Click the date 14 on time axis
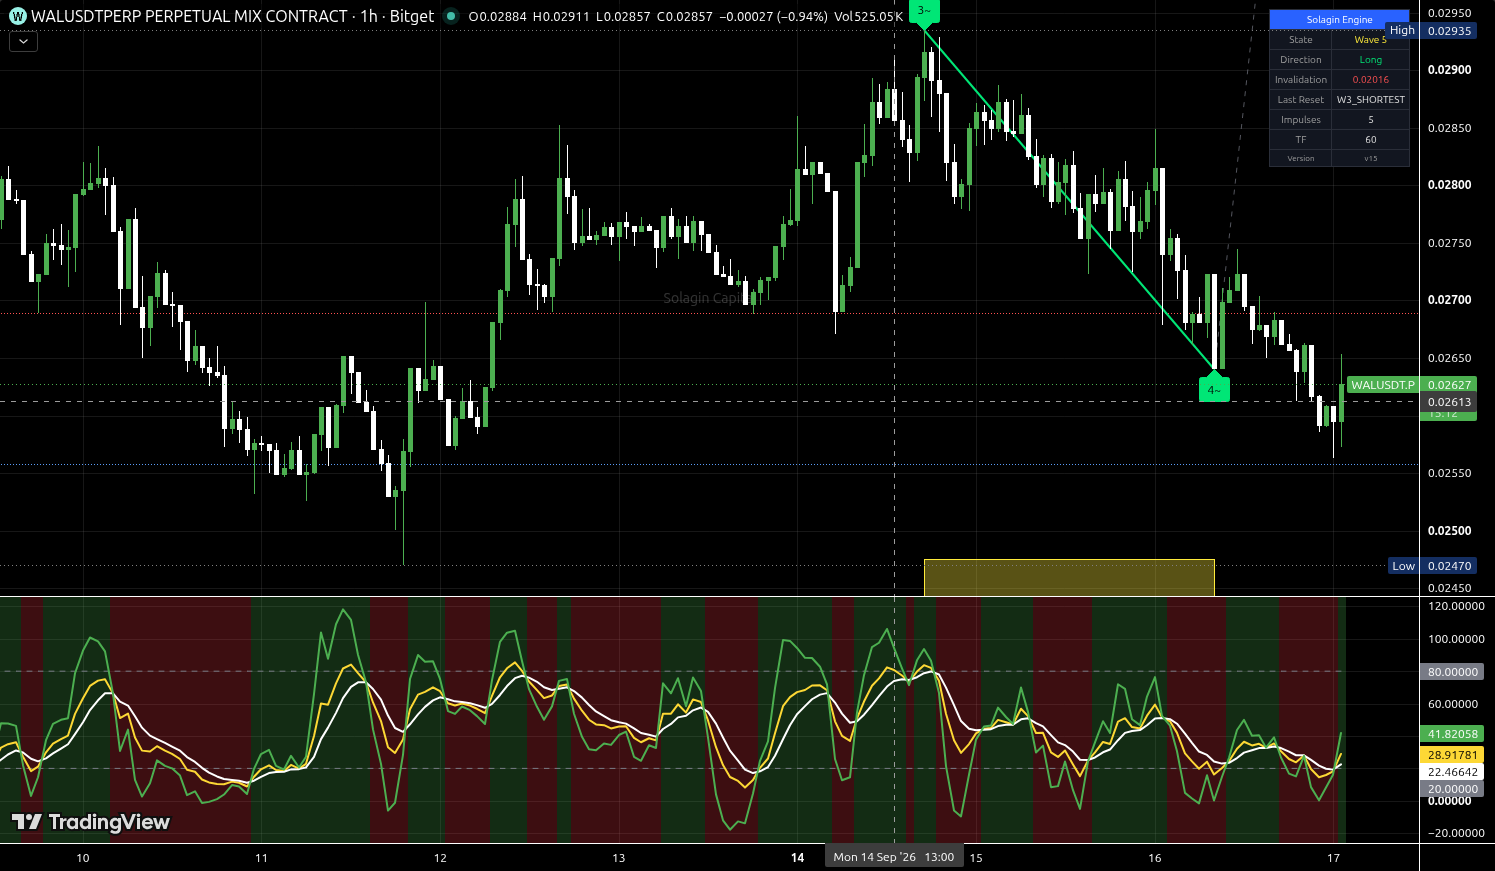Viewport: 1495px width, 871px height. tap(797, 858)
